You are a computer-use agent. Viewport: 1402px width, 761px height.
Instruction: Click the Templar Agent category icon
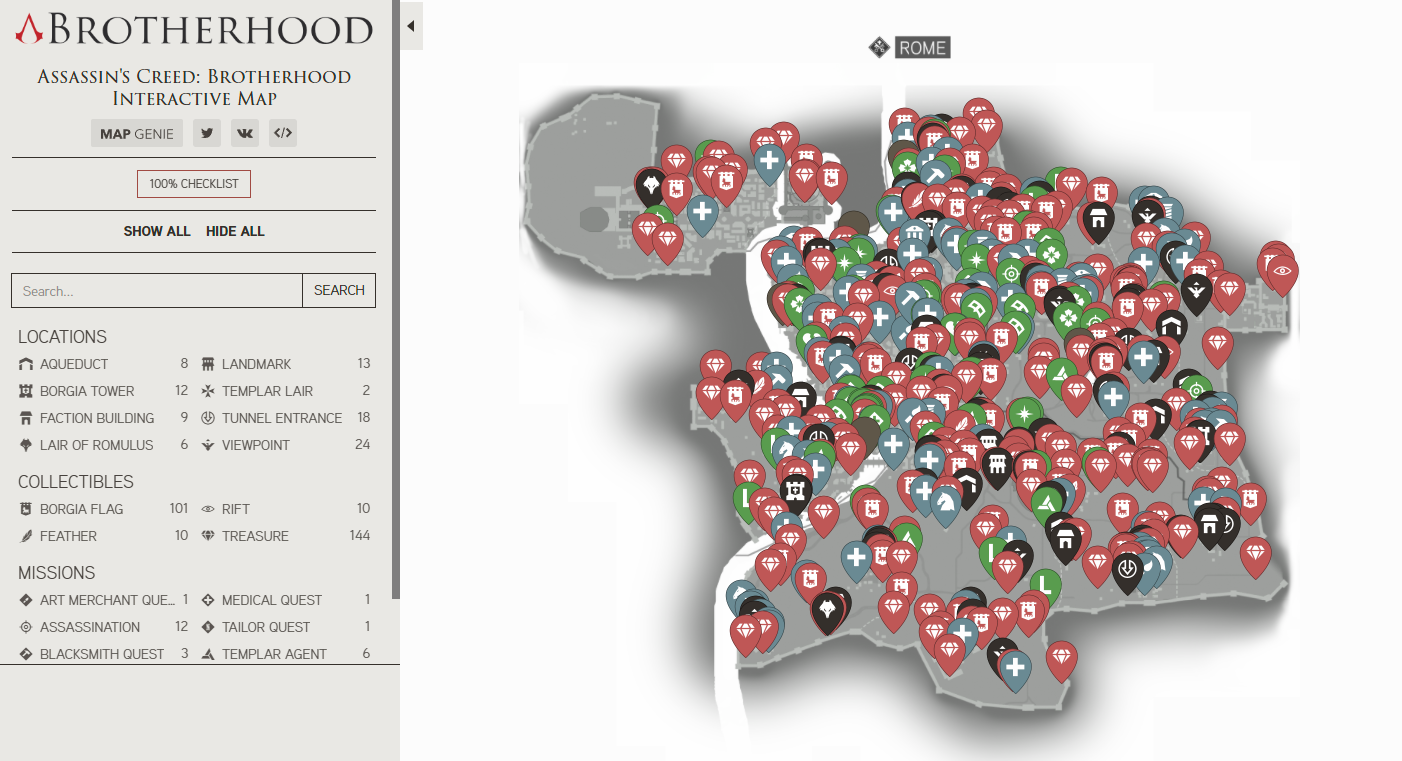(x=208, y=654)
